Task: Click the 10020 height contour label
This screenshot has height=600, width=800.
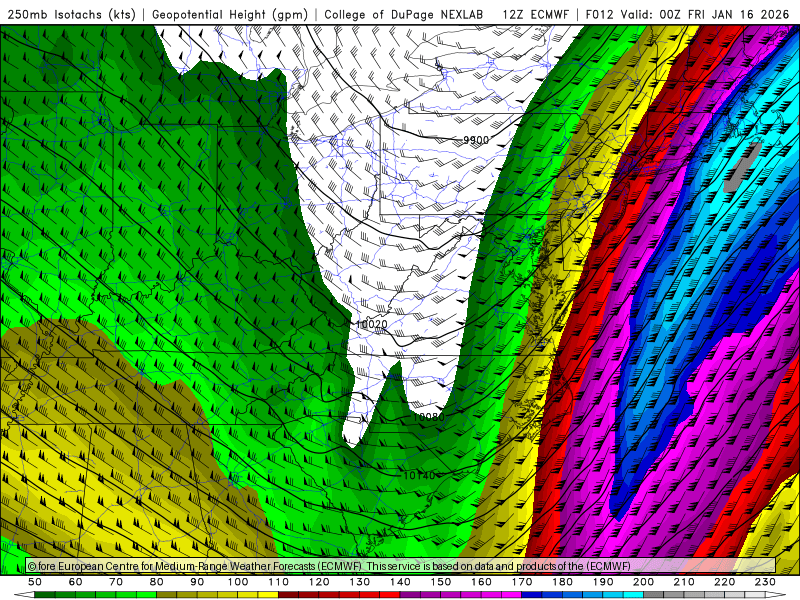Action: (x=371, y=324)
